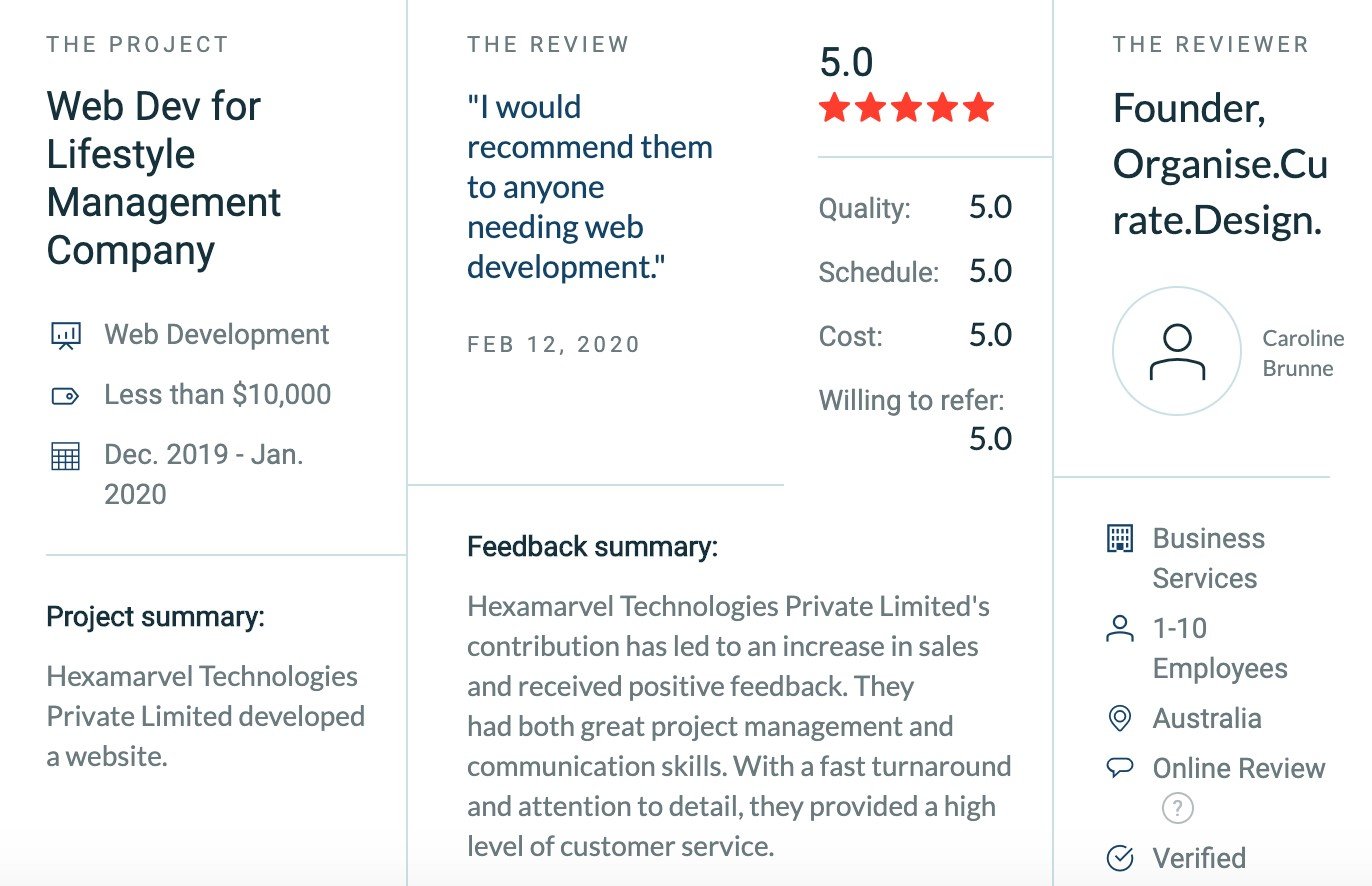This screenshot has height=886, width=1372.
Task: Click the Web Development presentation icon
Action: [x=65, y=335]
